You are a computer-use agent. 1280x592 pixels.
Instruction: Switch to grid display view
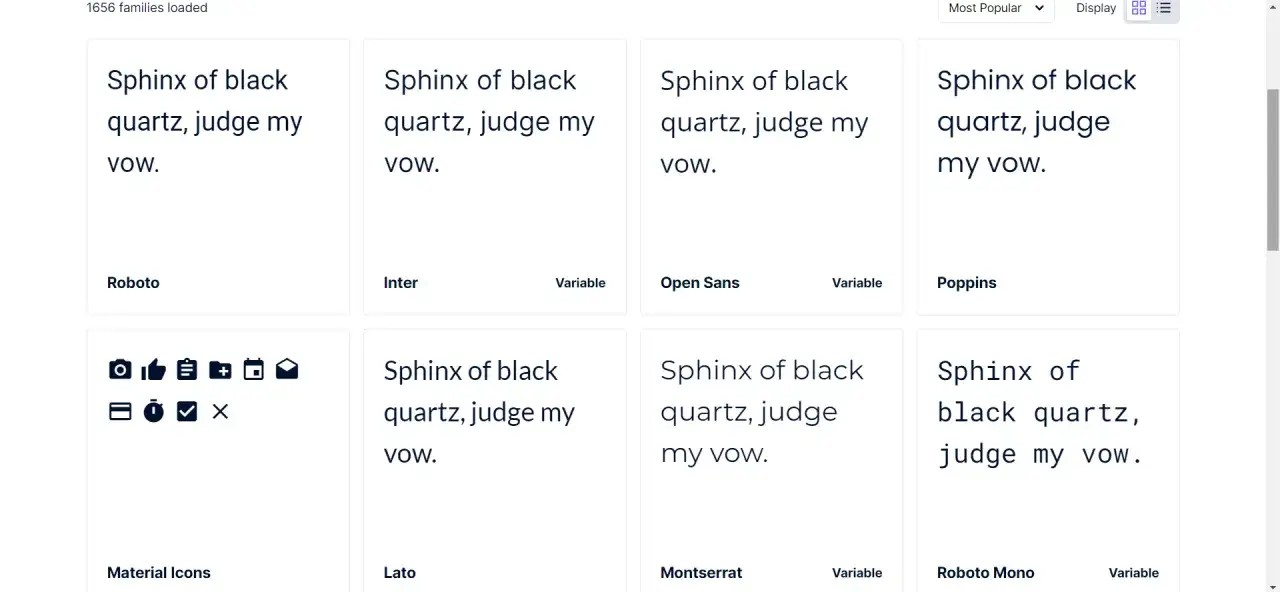tap(1139, 8)
